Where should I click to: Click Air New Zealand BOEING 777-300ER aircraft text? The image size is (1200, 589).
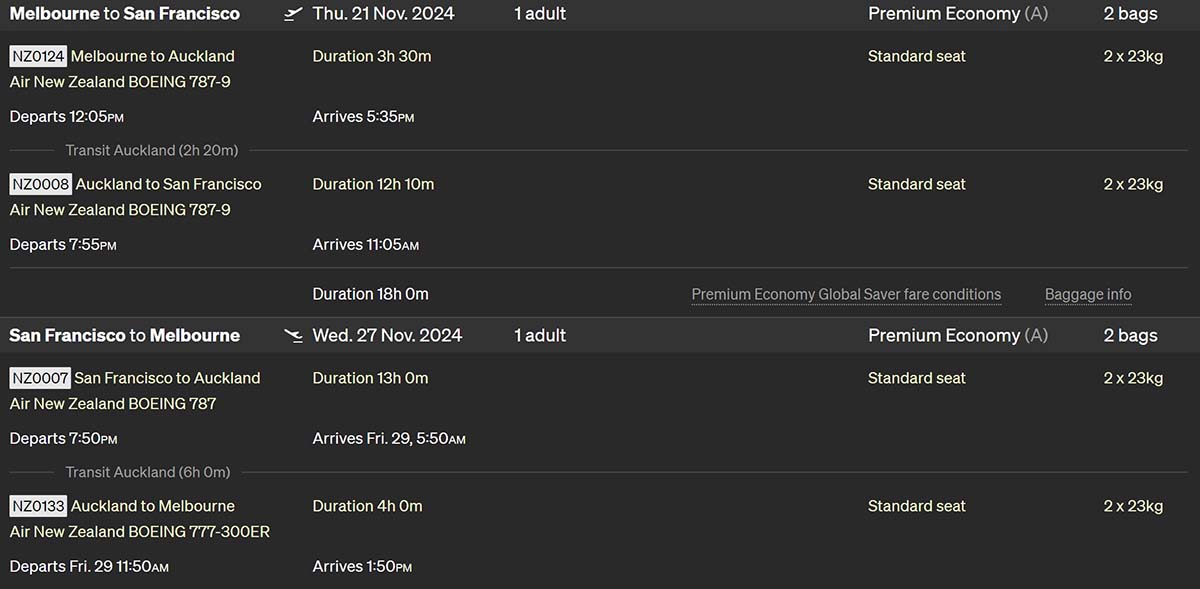[140, 532]
